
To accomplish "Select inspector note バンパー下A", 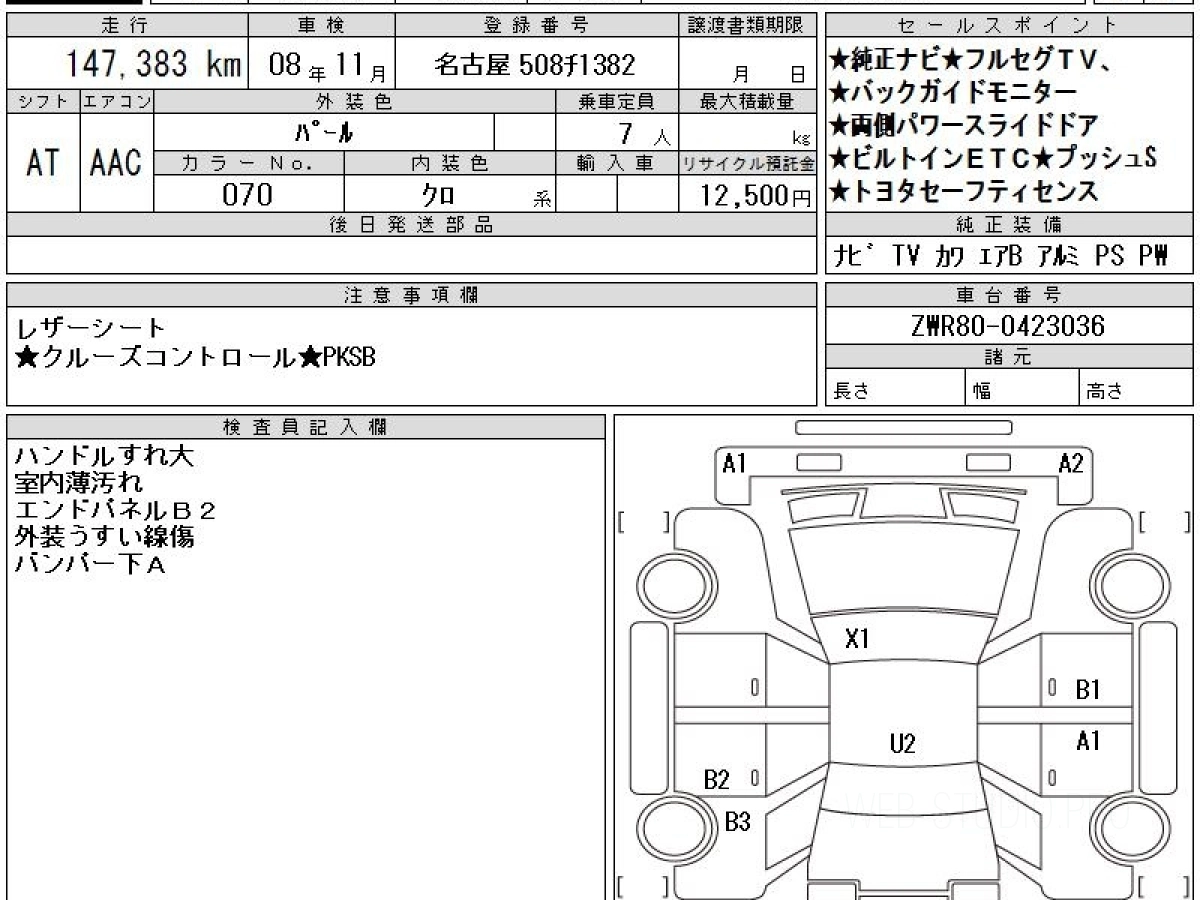I will pos(91,564).
